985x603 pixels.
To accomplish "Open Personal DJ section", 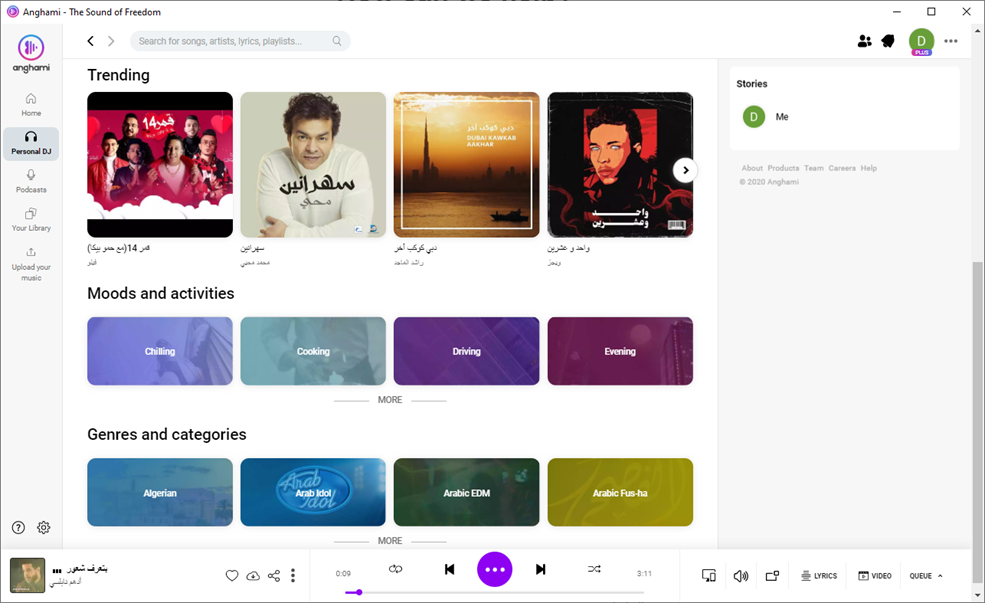I will click(x=31, y=143).
